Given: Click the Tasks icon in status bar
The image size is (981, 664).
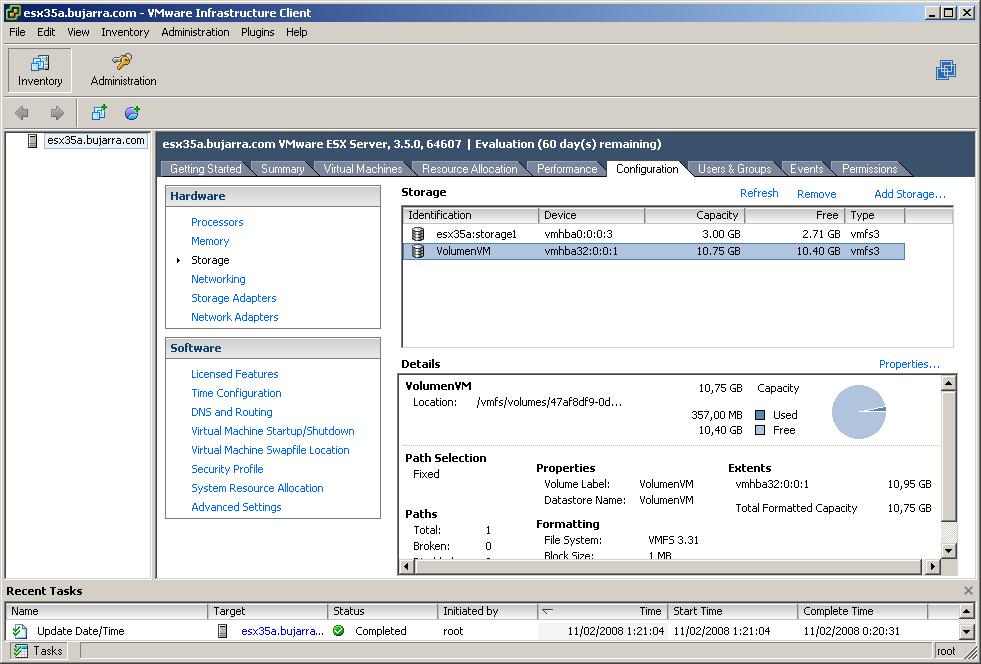Looking at the screenshot, I should (21, 651).
